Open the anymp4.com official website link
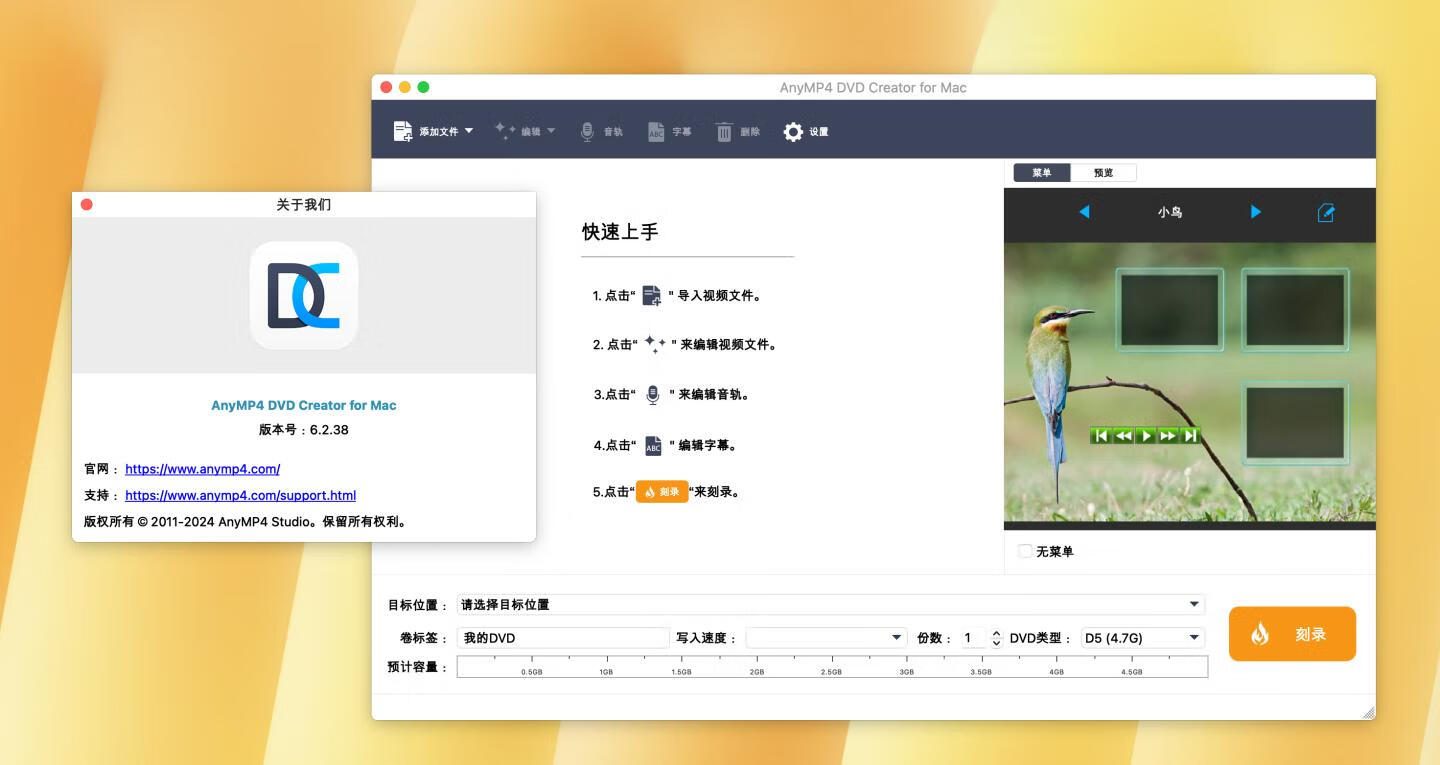 point(202,469)
